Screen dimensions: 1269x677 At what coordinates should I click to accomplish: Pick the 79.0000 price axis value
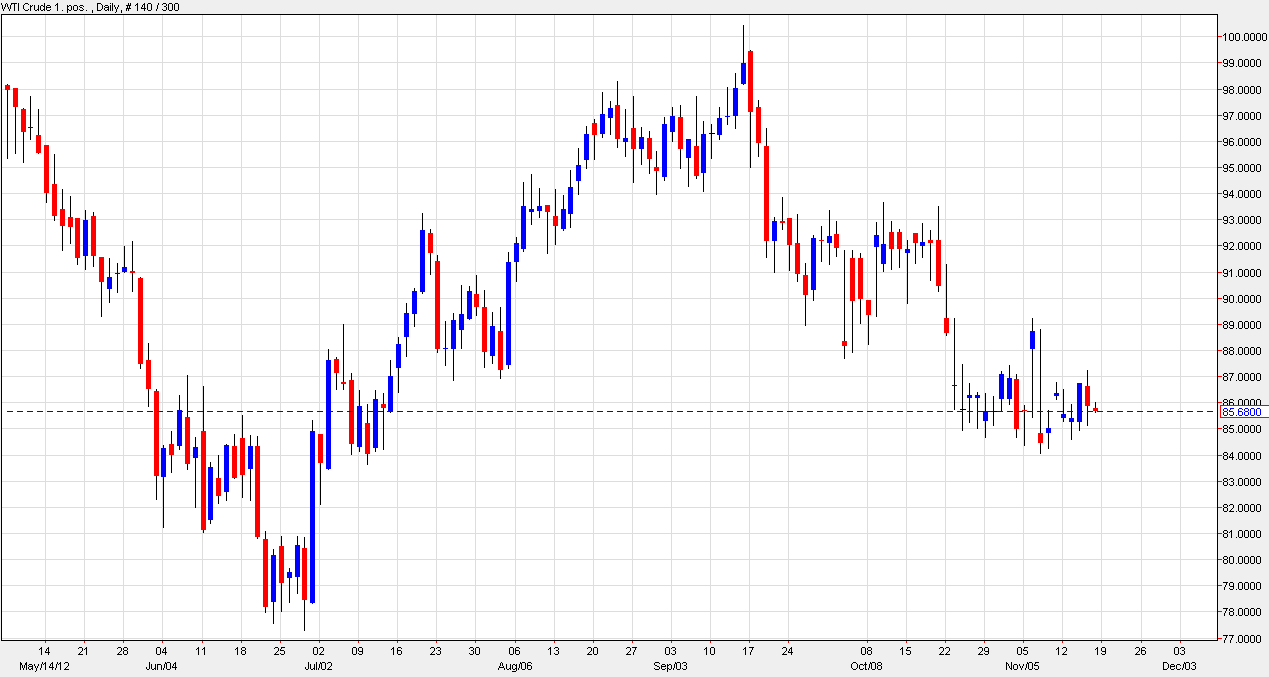pyautogui.click(x=1241, y=586)
